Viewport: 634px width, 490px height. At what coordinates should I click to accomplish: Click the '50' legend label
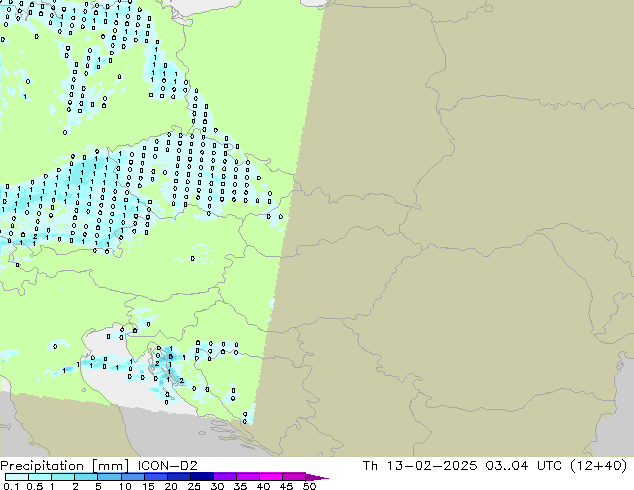pos(309,486)
